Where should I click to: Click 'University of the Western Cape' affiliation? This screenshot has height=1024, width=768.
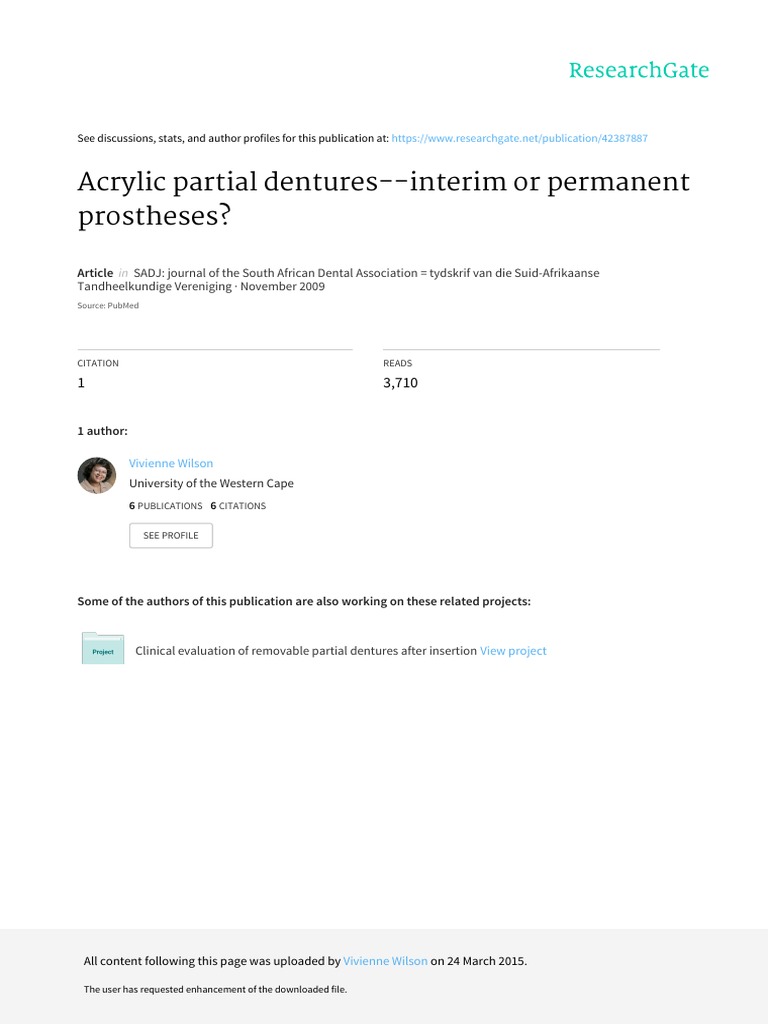click(211, 483)
